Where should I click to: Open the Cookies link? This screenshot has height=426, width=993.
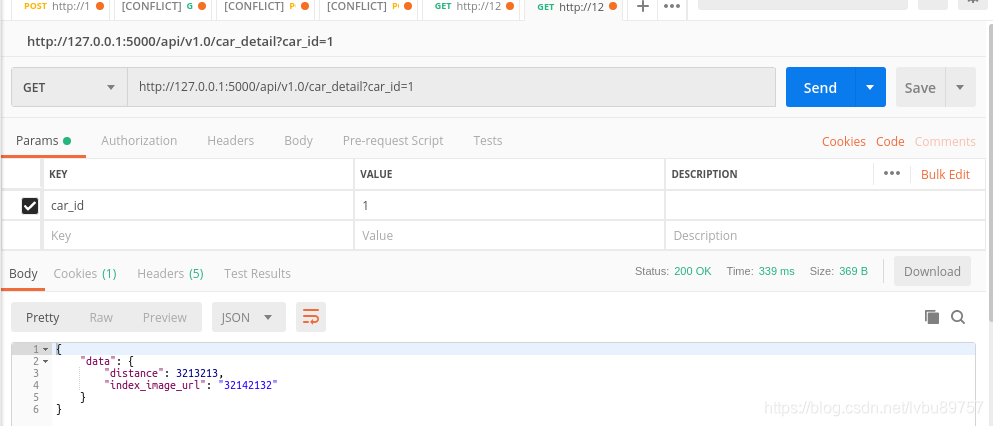(x=844, y=141)
